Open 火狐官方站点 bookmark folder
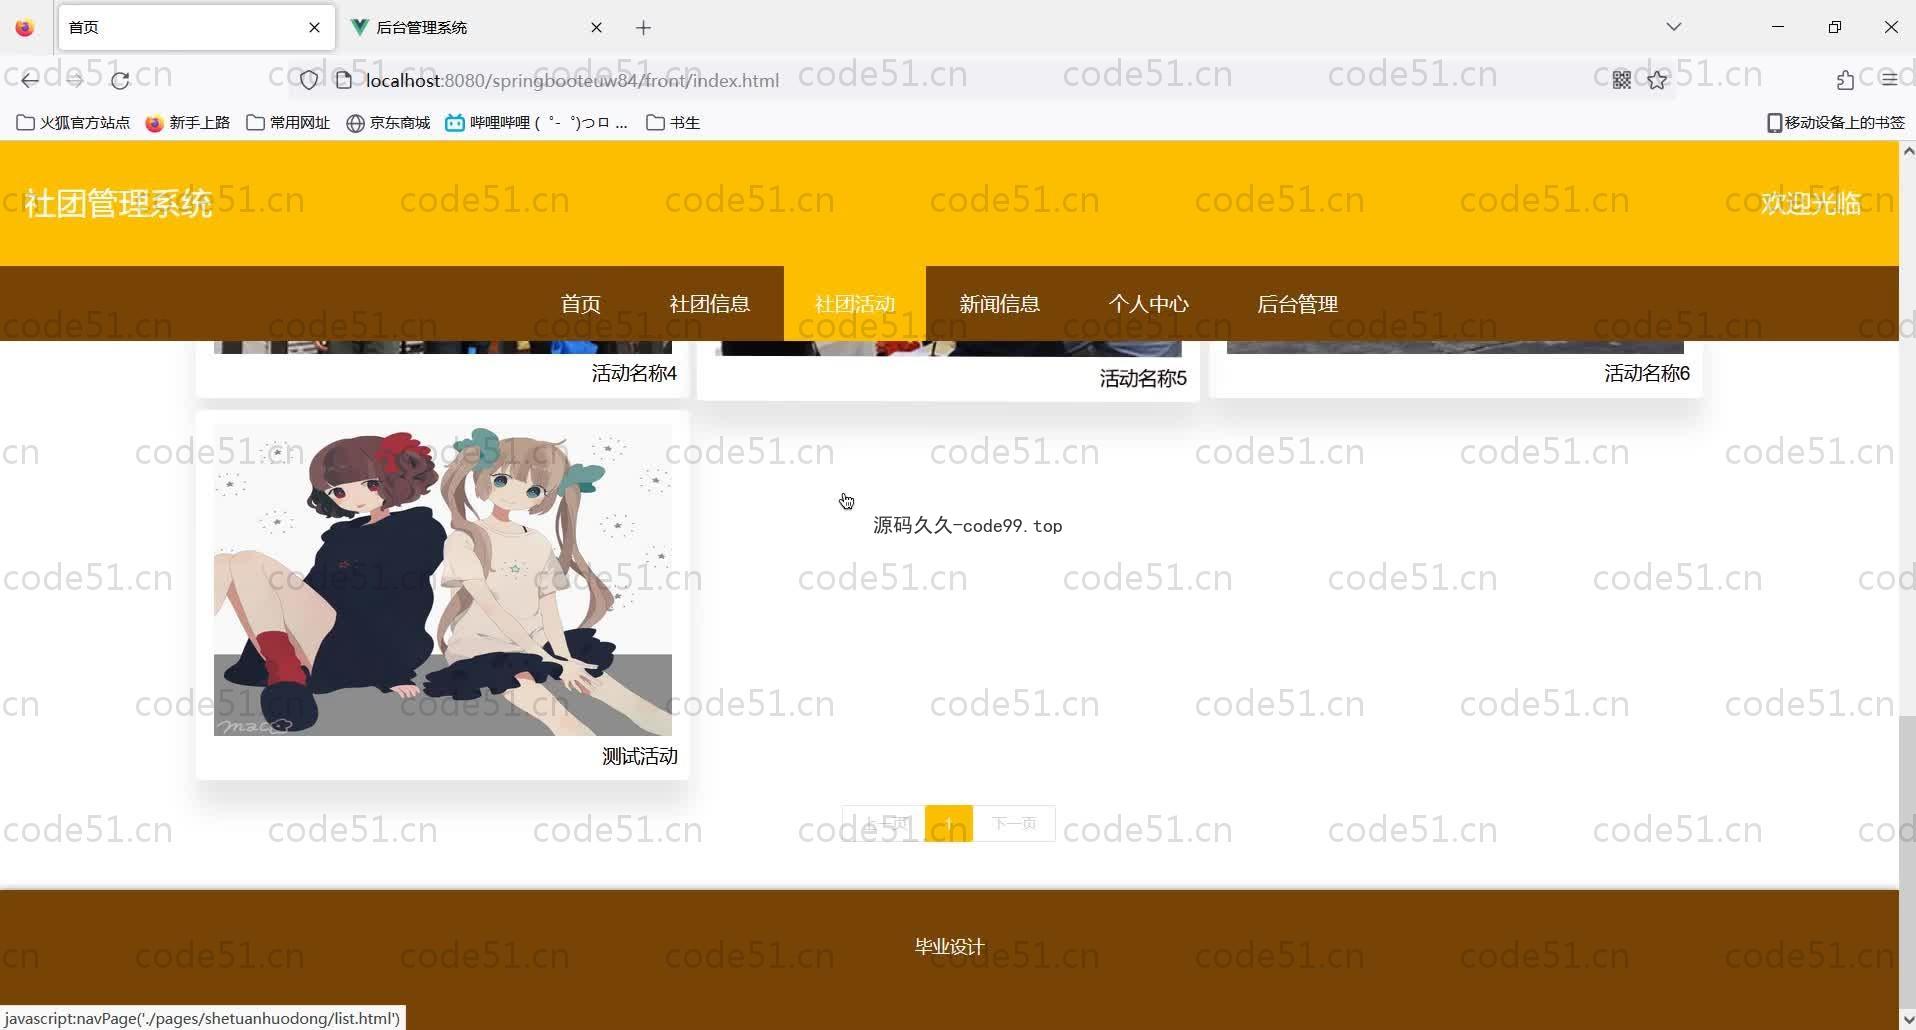The image size is (1916, 1030). coord(74,123)
